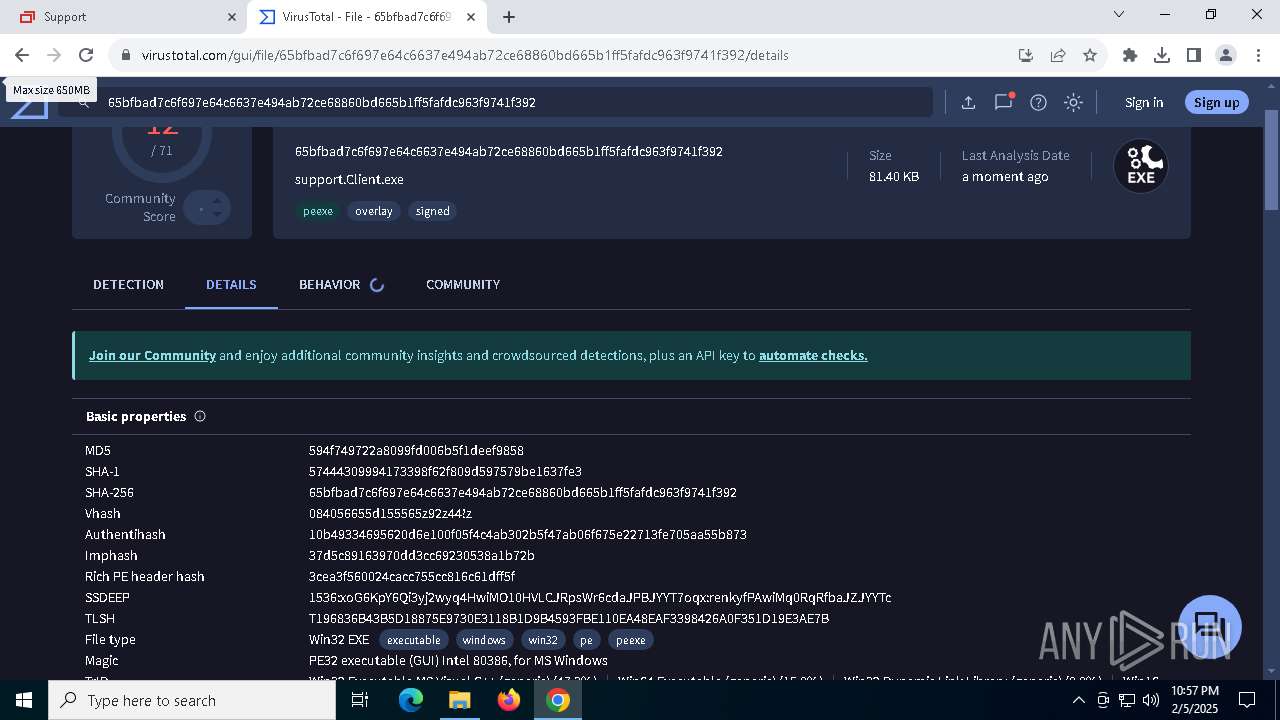Click the Vhash value
This screenshot has width=1280, height=720.
pos(390,514)
